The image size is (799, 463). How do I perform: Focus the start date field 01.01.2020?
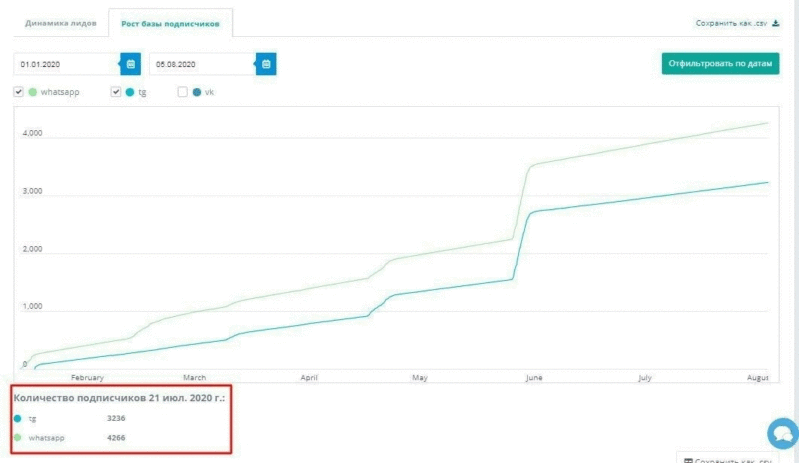67,64
